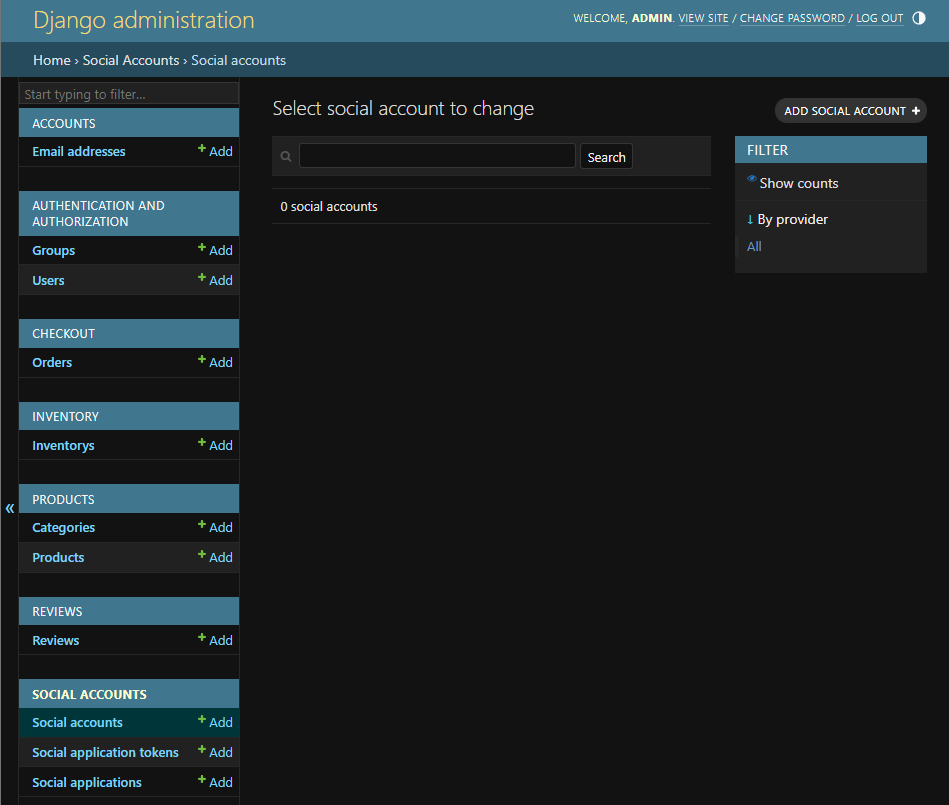Screen dimensions: 949x805
Task: Open Social application tokens in the sidebar
Action: (x=105, y=752)
